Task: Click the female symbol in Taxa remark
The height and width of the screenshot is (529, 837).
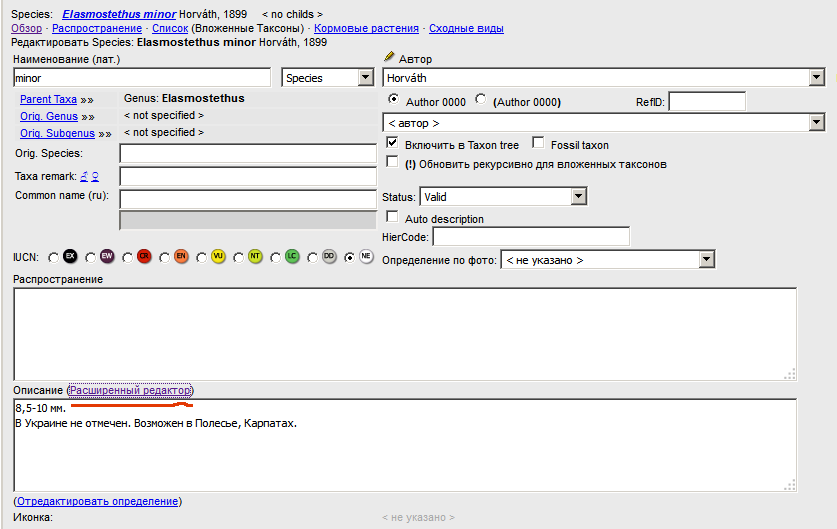Action: pos(95,176)
